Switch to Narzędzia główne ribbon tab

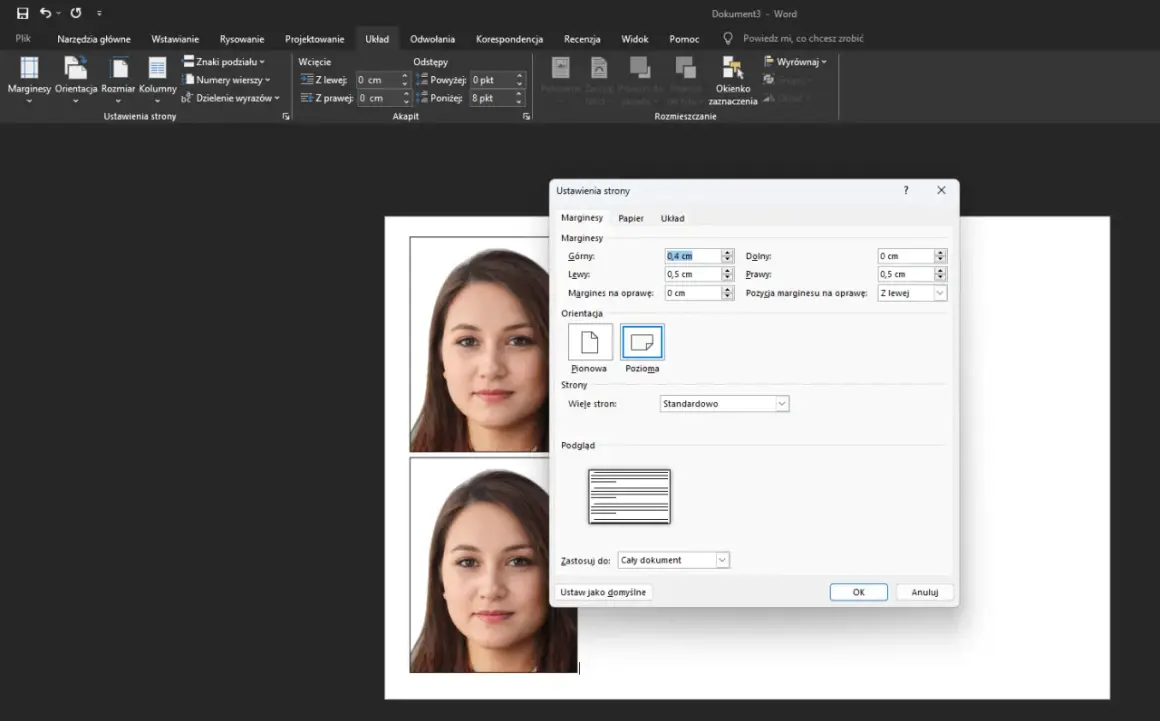94,38
